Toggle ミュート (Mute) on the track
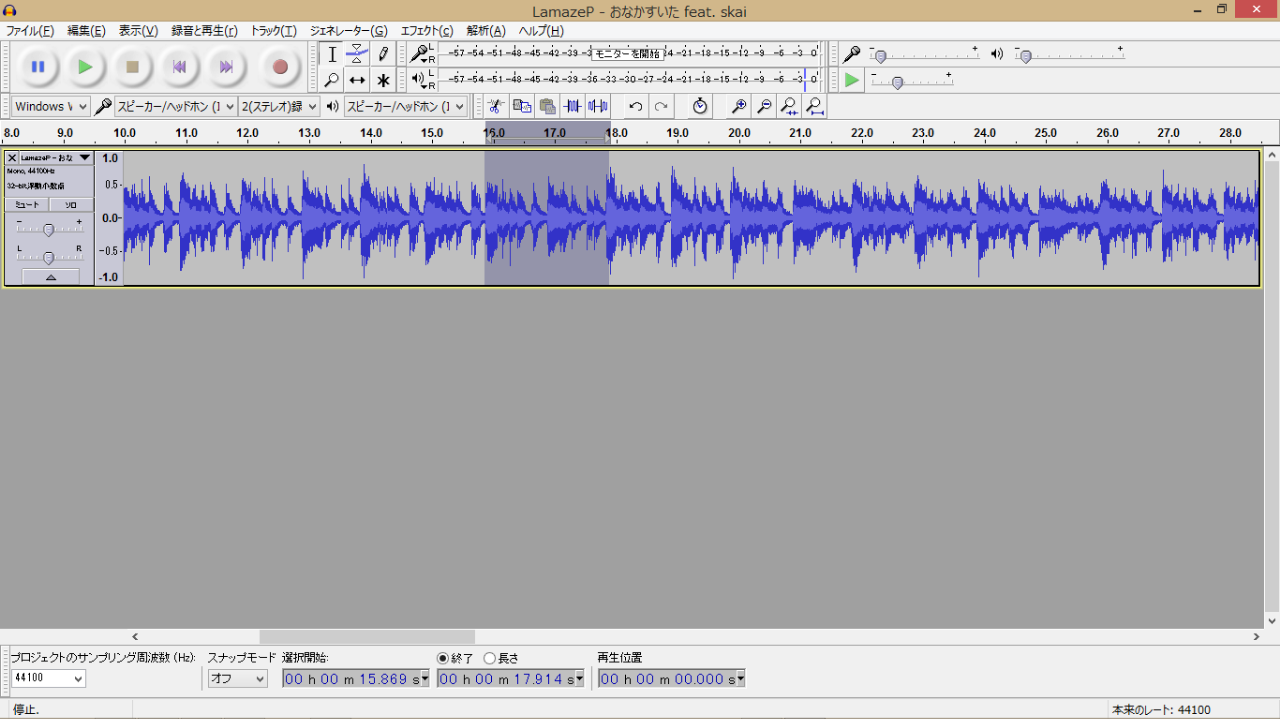The width and height of the screenshot is (1280, 719). coord(27,204)
